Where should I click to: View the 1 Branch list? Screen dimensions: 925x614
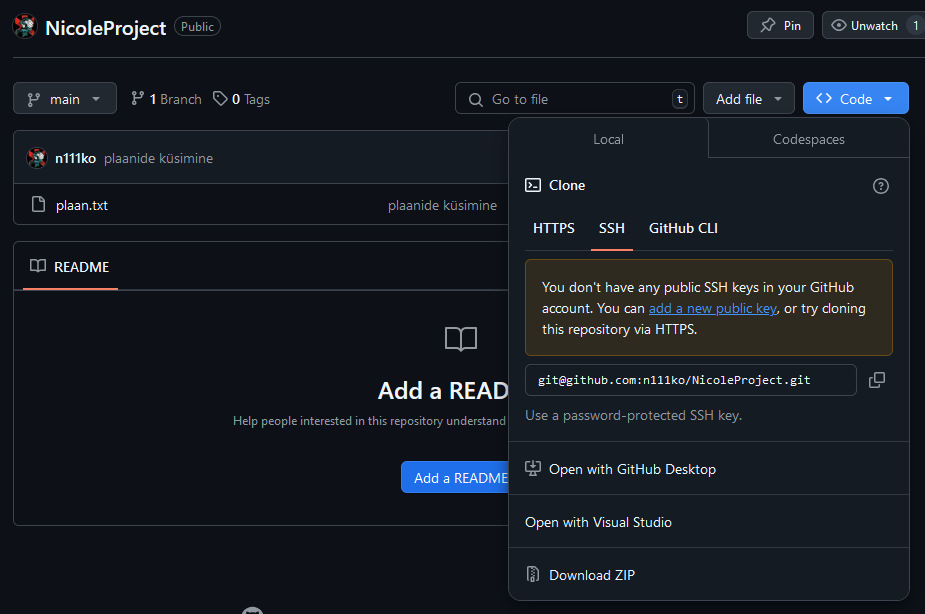166,99
